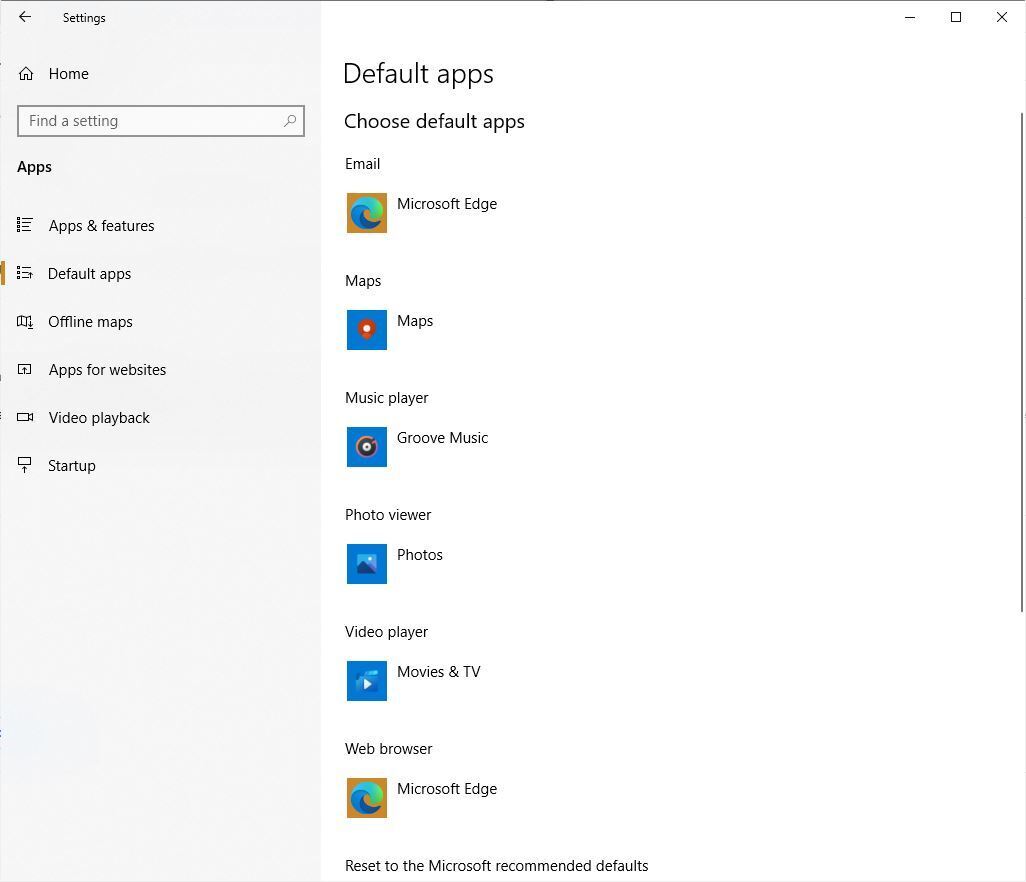Screen dimensions: 1026x882
Task: Close the Settings window
Action: pyautogui.click(x=1002, y=17)
